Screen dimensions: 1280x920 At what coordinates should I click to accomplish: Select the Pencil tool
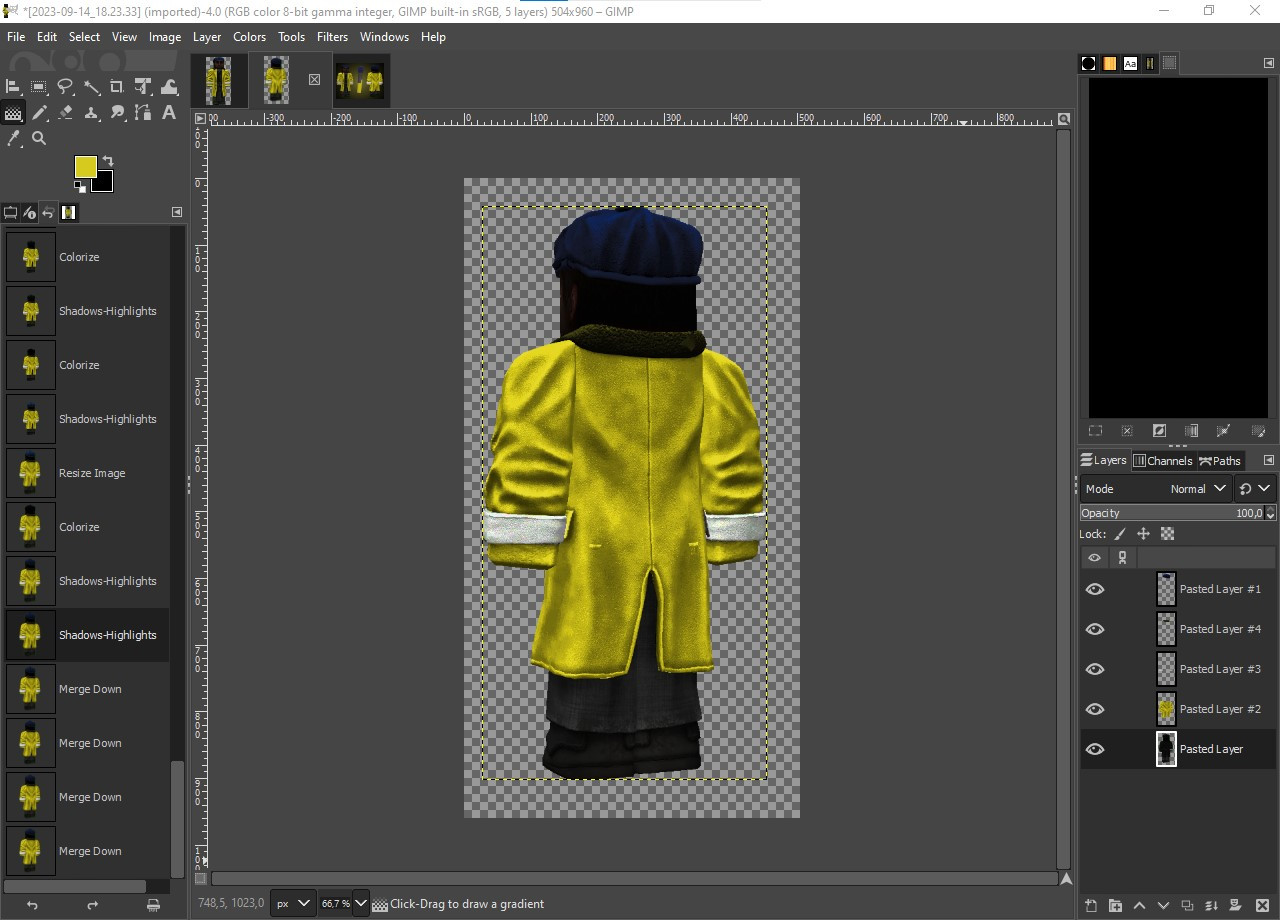(39, 113)
